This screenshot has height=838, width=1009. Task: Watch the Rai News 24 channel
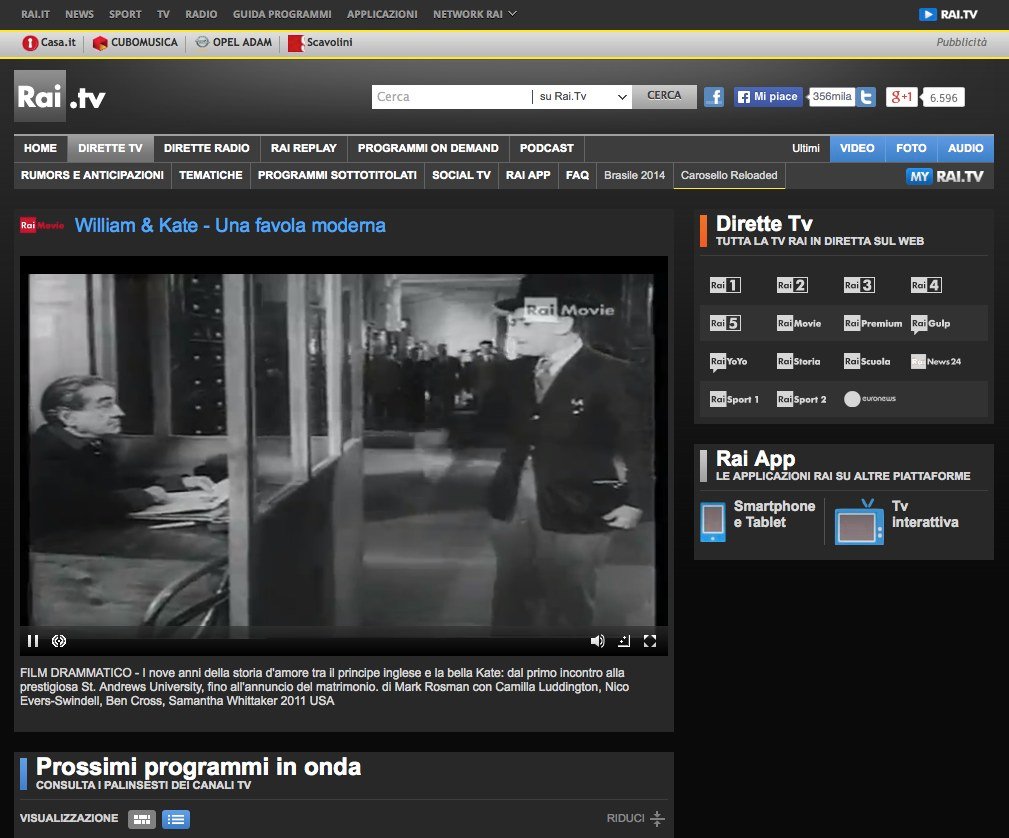click(936, 362)
